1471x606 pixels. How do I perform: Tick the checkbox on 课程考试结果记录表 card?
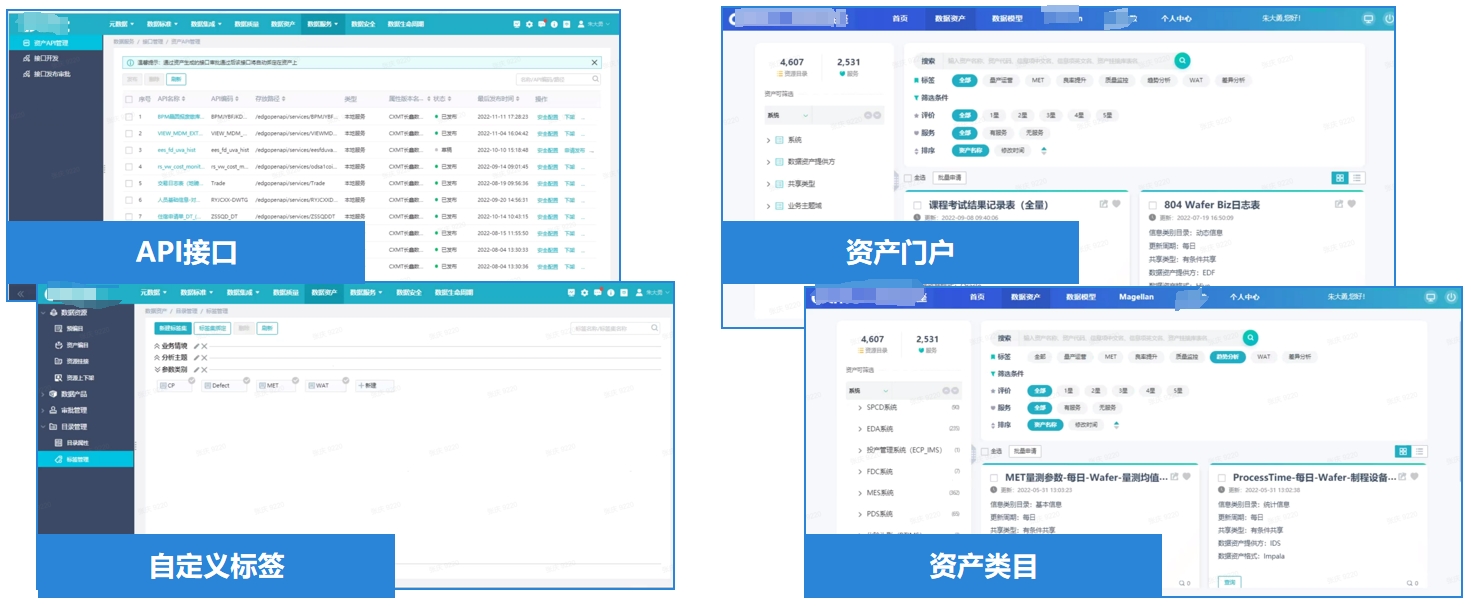click(x=917, y=205)
